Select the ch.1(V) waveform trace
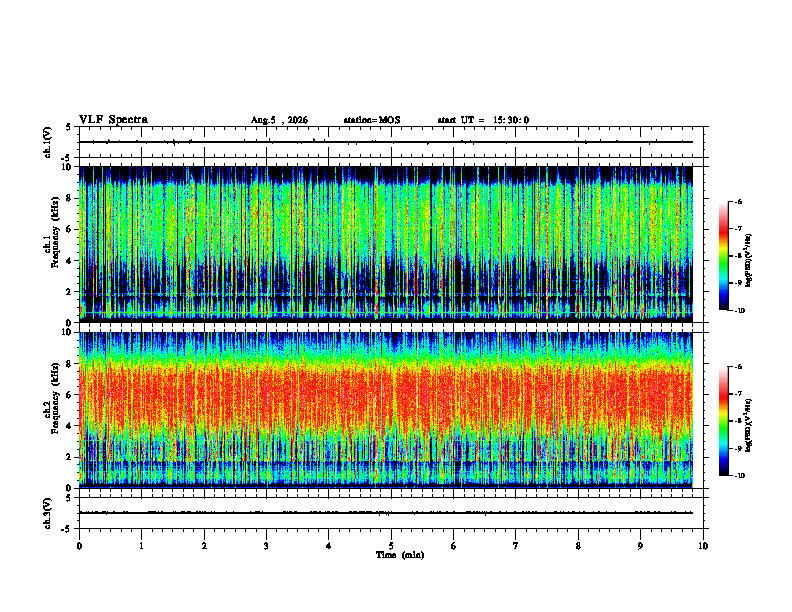This screenshot has height=612, width=792. point(386,142)
